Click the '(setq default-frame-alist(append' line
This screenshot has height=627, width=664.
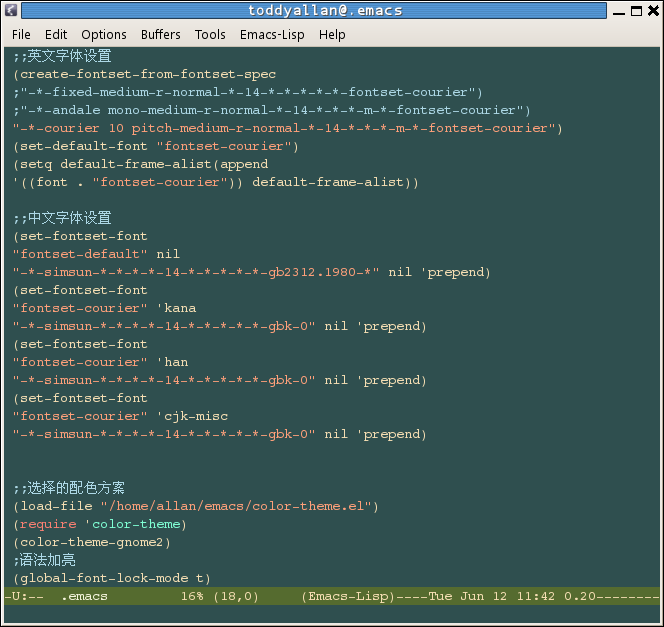tap(140, 164)
